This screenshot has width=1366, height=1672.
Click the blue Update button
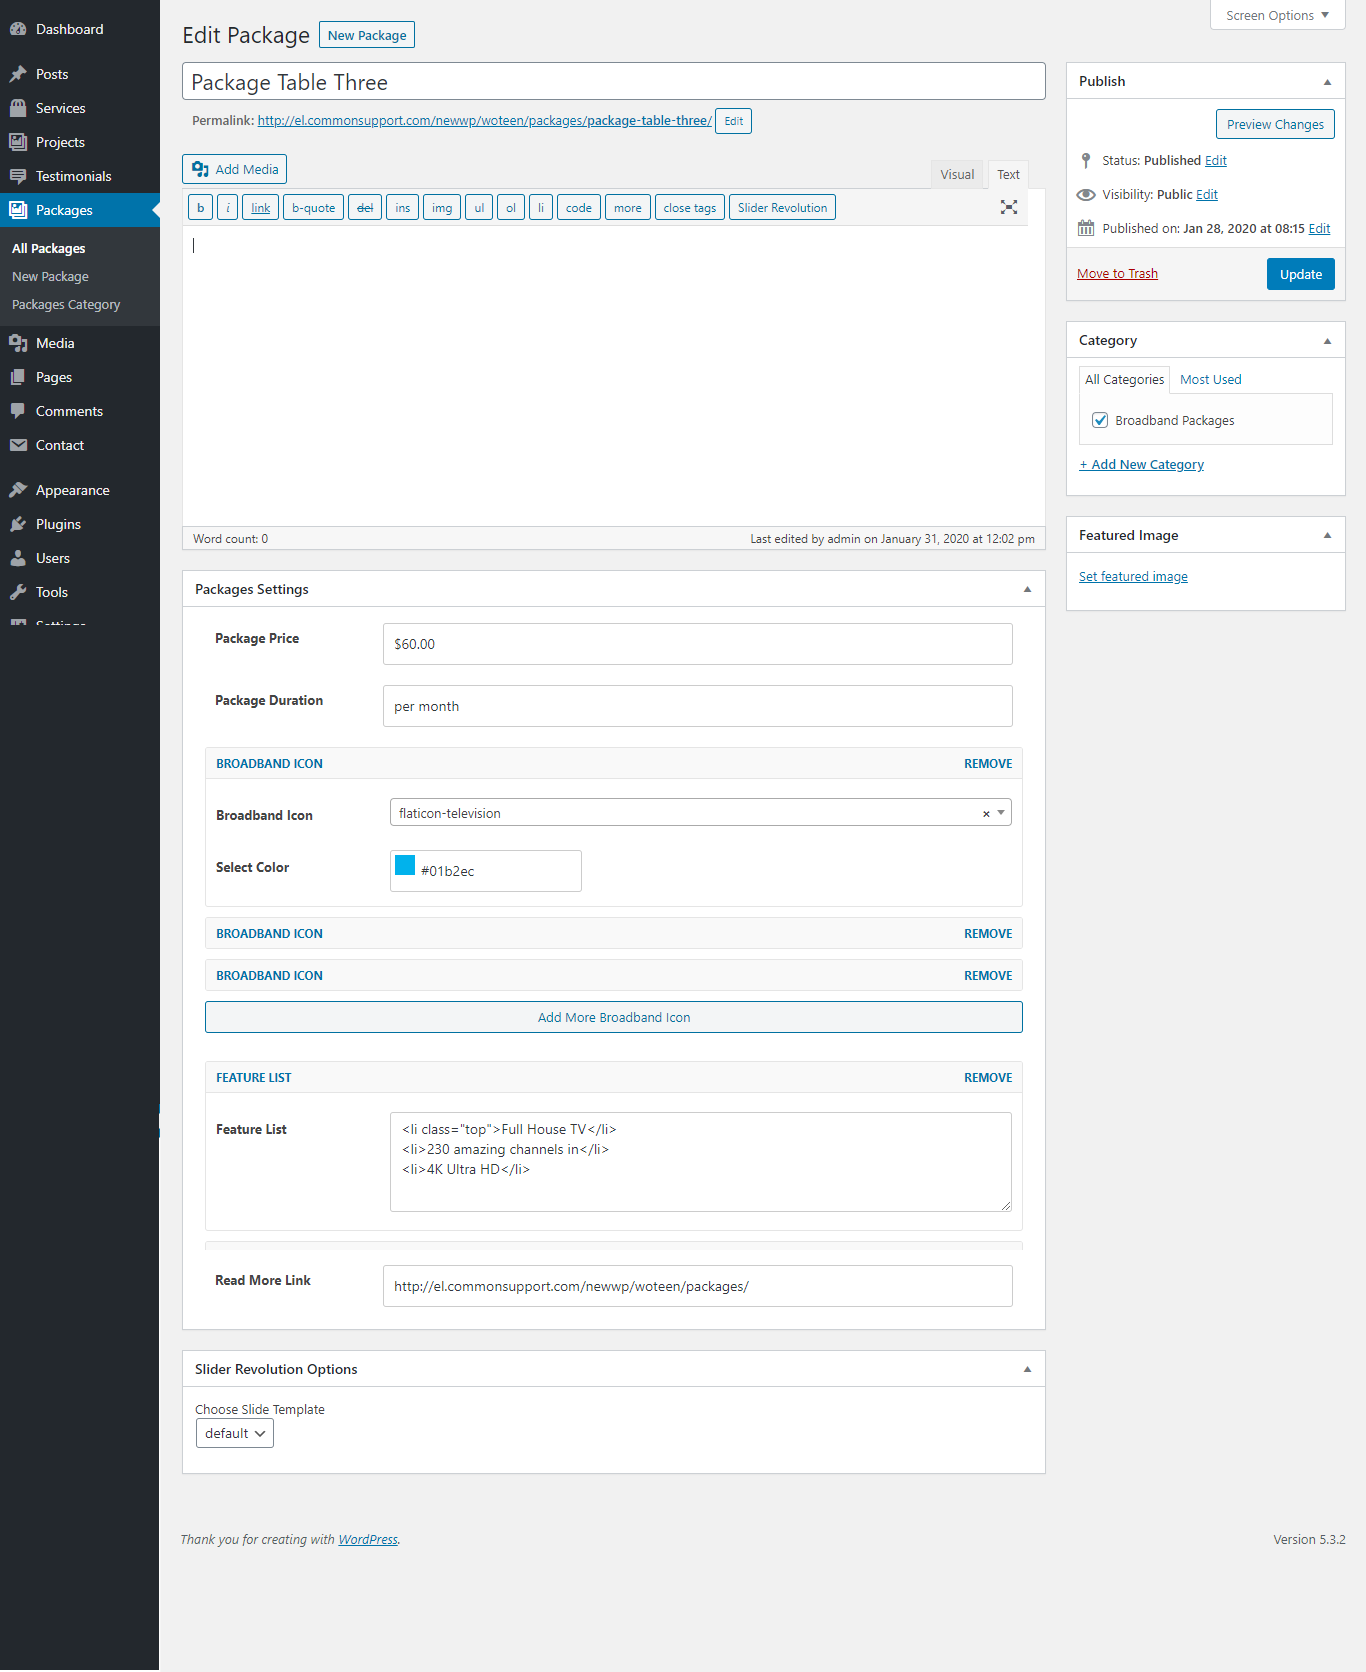(x=1300, y=274)
